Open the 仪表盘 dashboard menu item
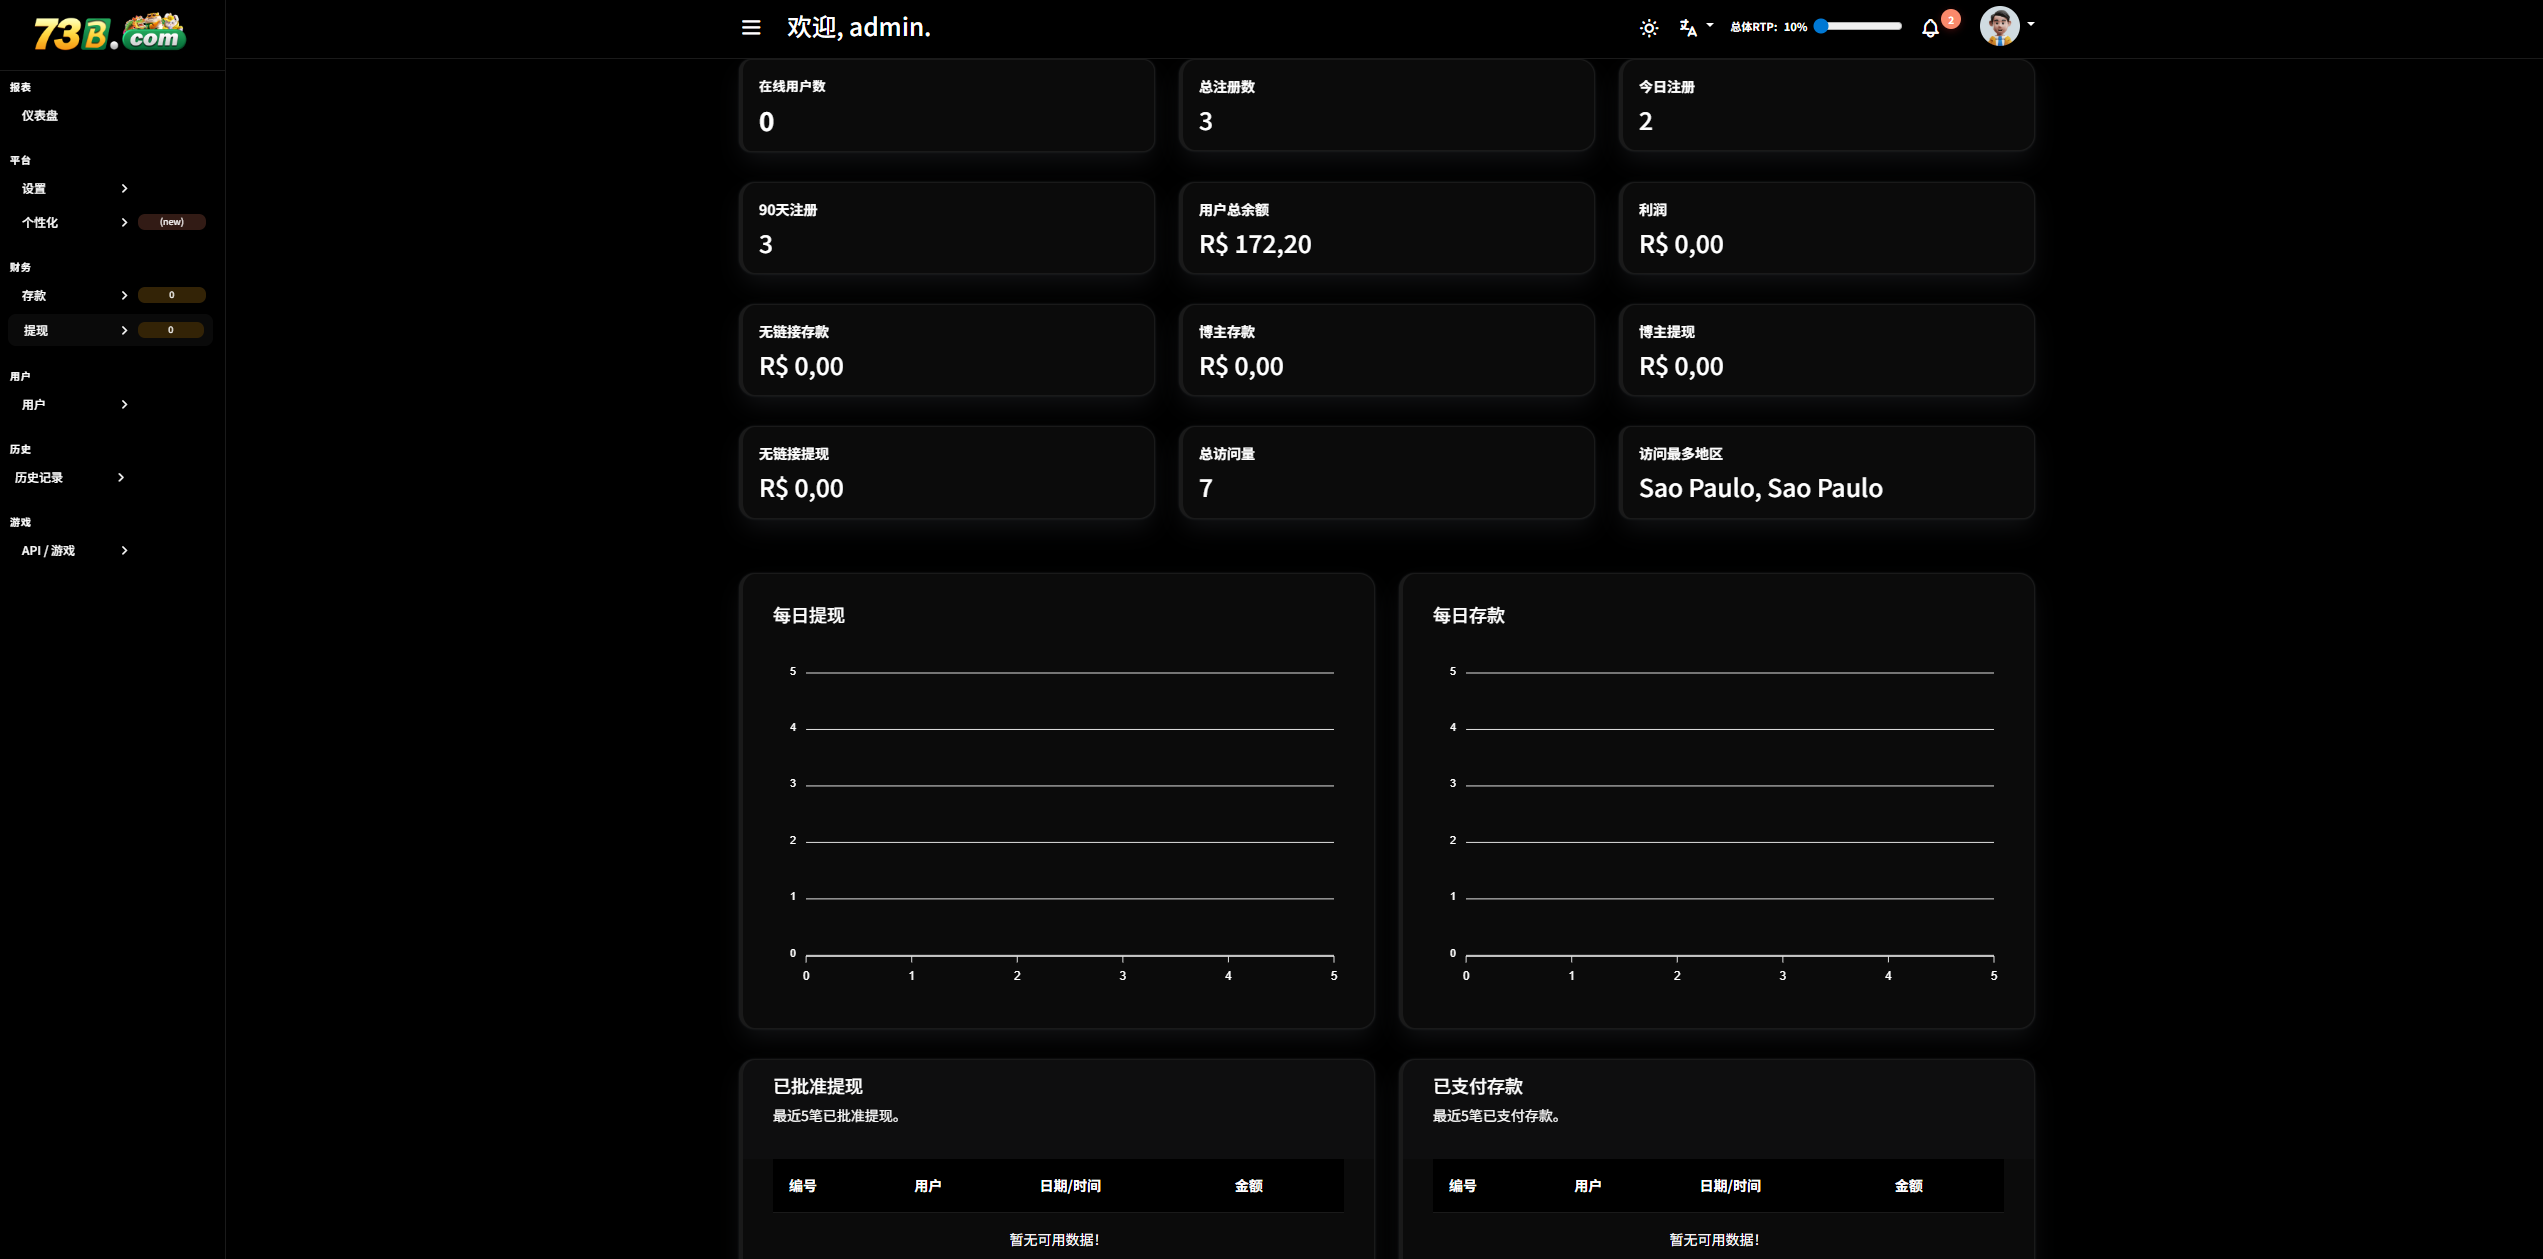 pos(40,116)
